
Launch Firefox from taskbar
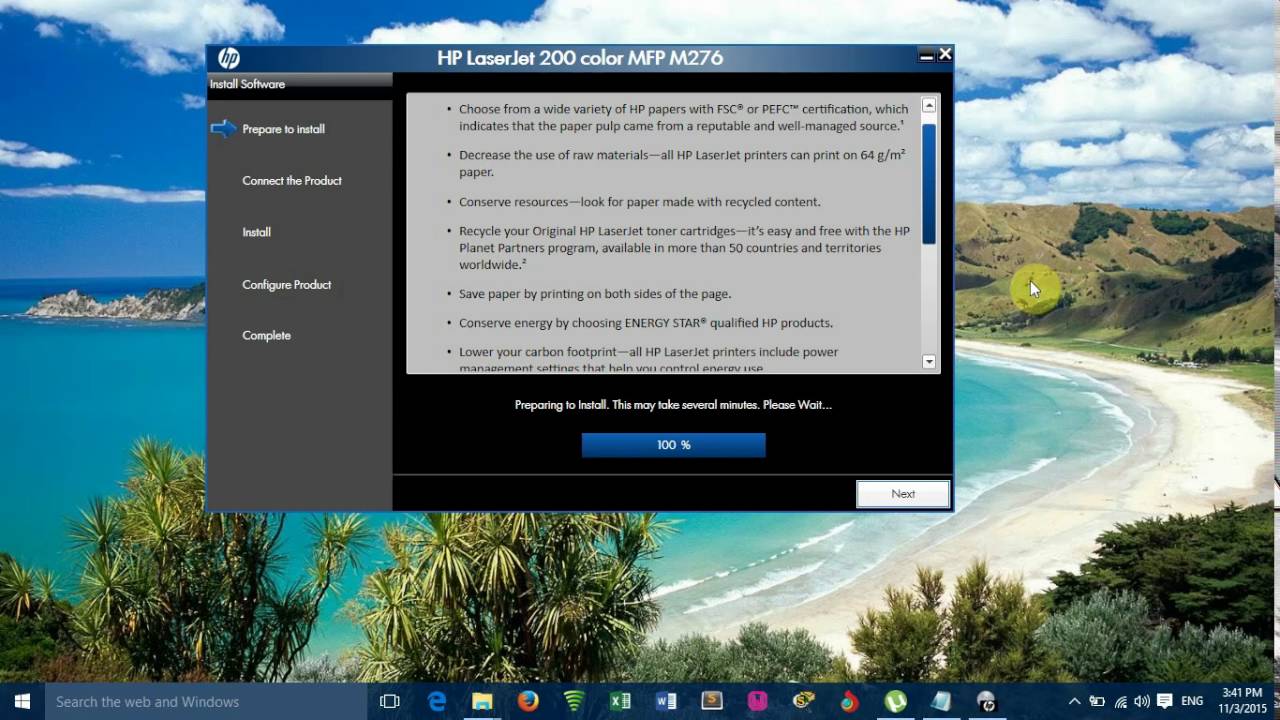528,702
